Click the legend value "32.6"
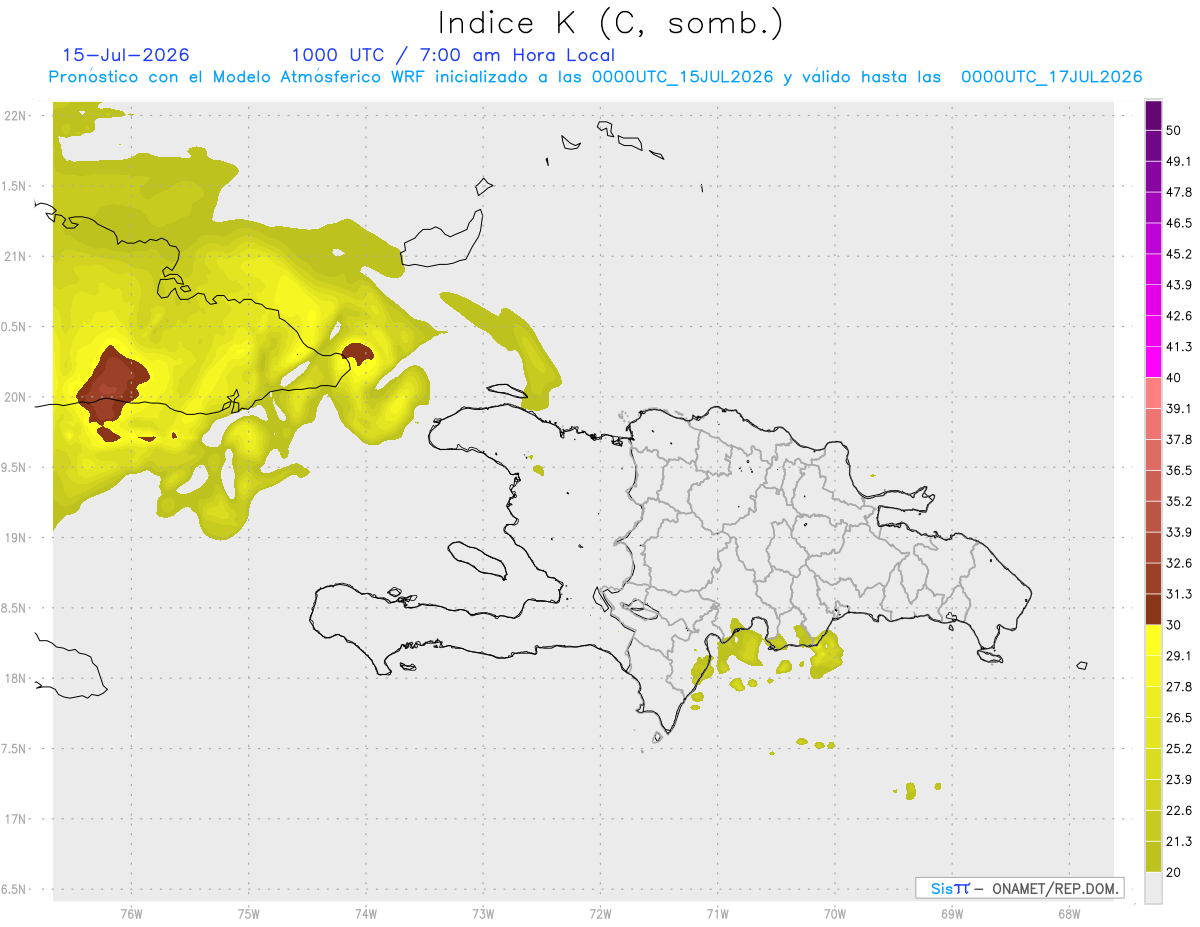1200x927 pixels. [x=1179, y=563]
